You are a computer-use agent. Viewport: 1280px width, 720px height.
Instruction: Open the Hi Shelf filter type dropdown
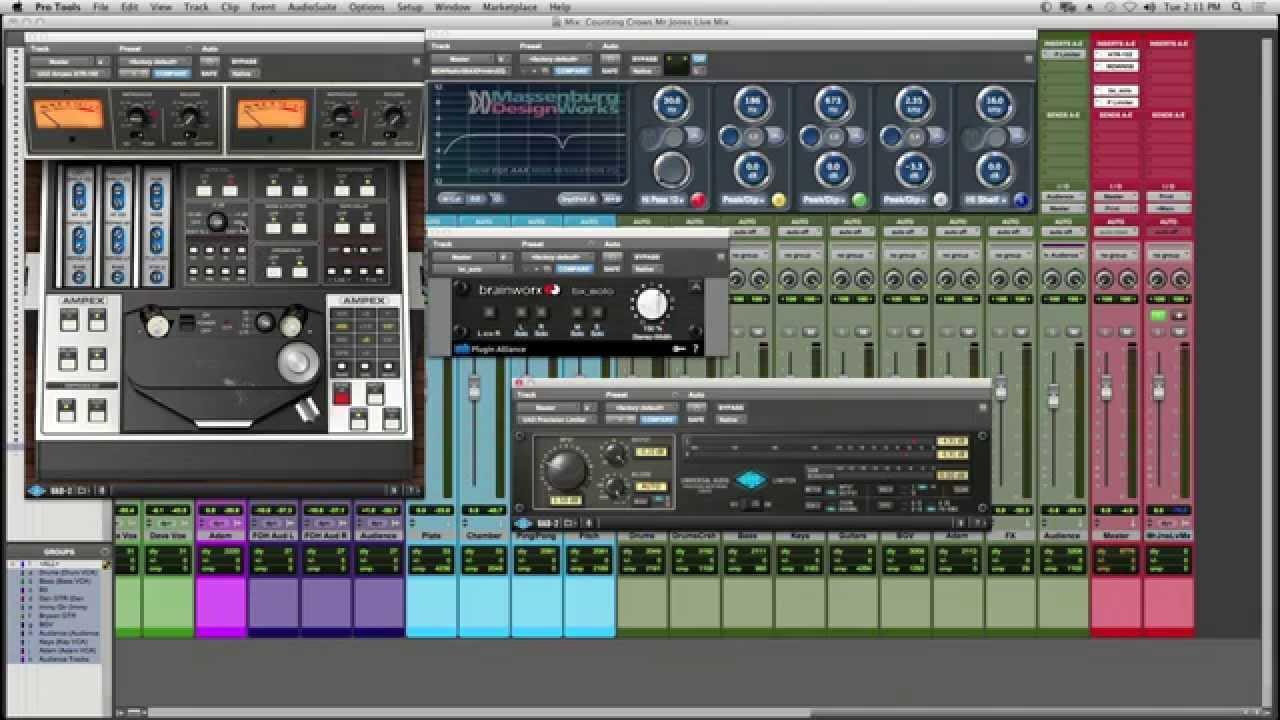[x=987, y=200]
